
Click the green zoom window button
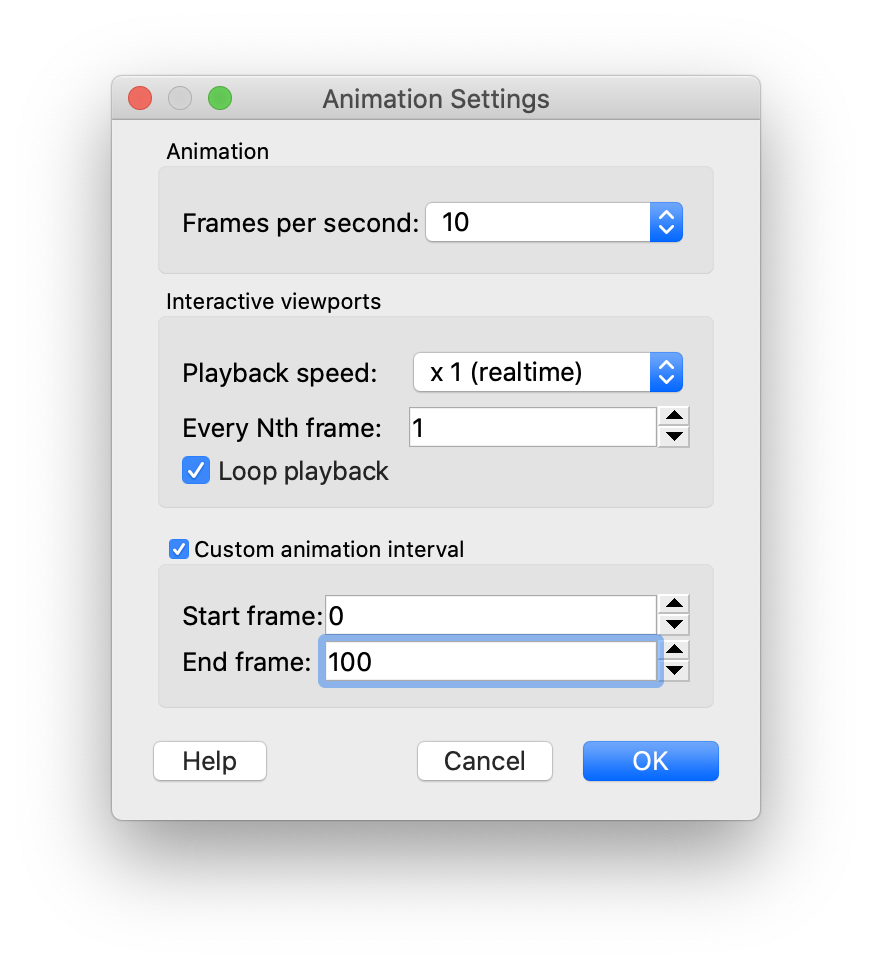[x=220, y=98]
